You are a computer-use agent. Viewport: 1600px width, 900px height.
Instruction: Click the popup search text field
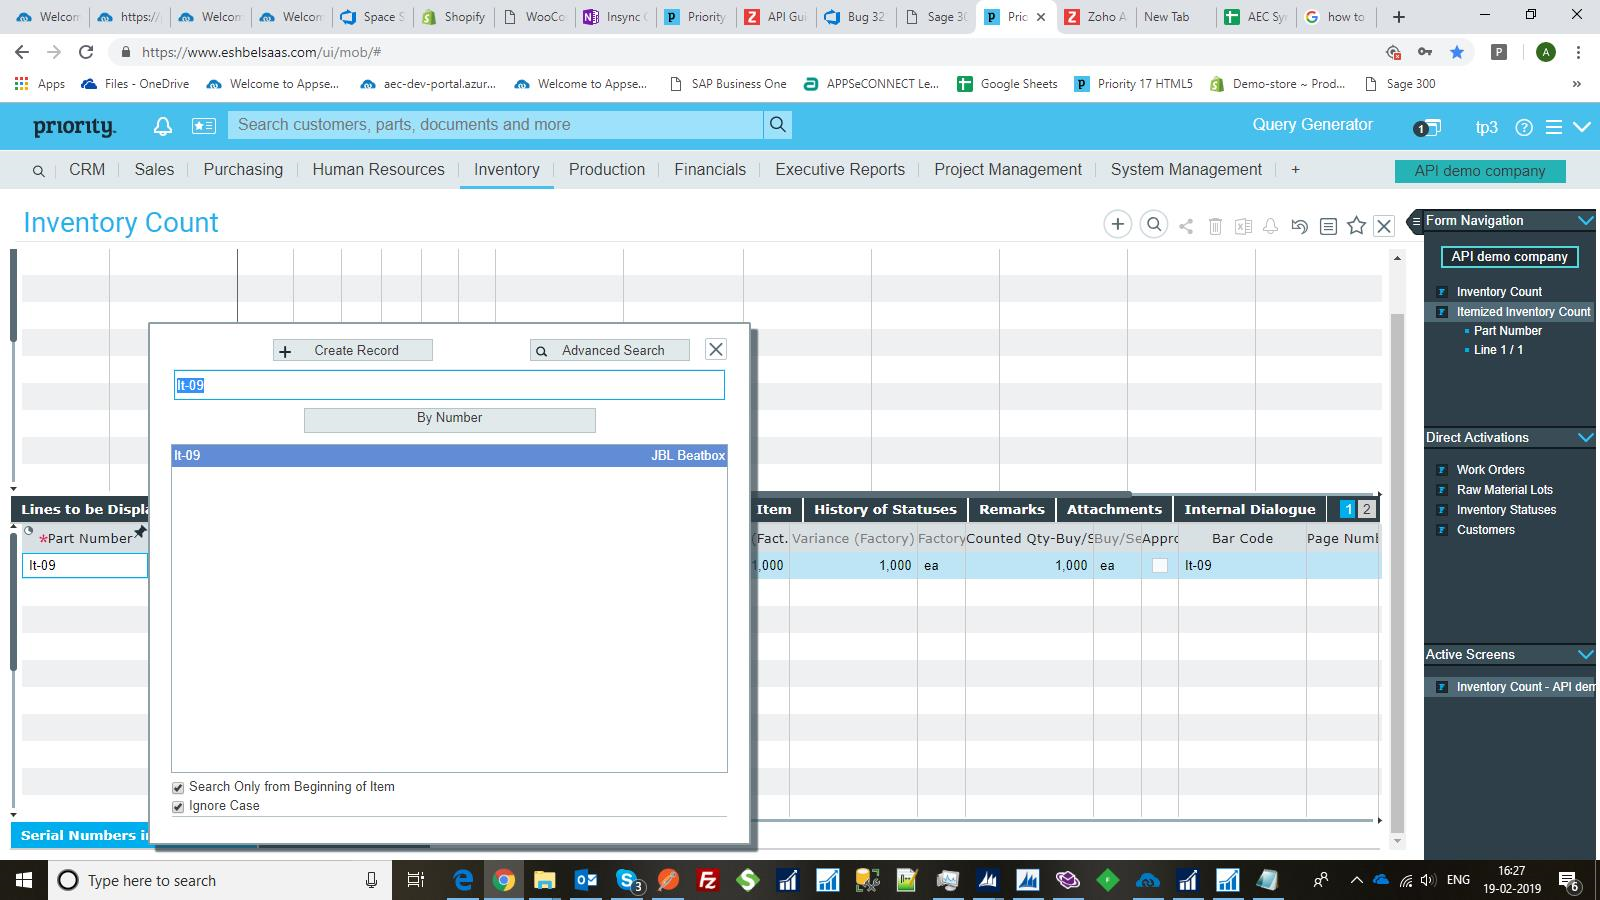449,385
